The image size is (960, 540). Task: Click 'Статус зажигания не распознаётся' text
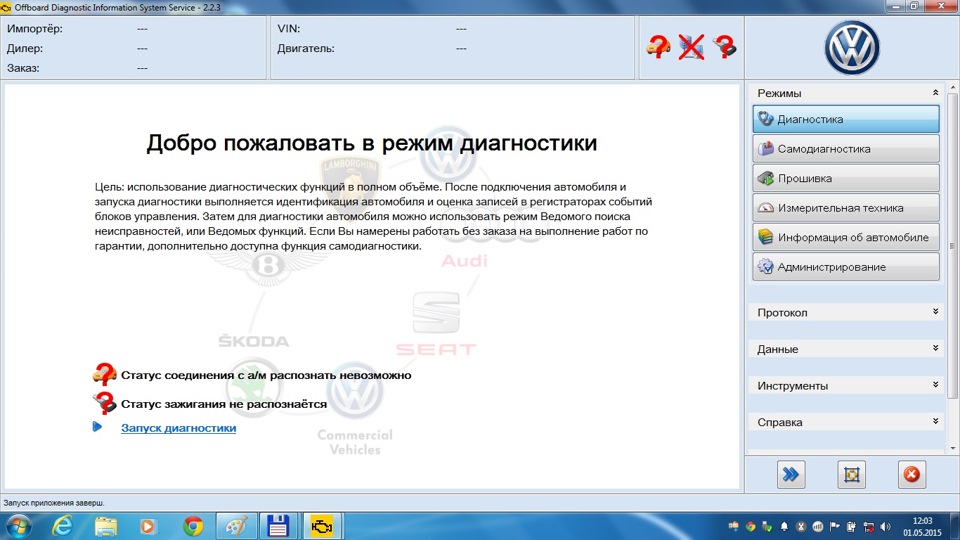click(223, 404)
